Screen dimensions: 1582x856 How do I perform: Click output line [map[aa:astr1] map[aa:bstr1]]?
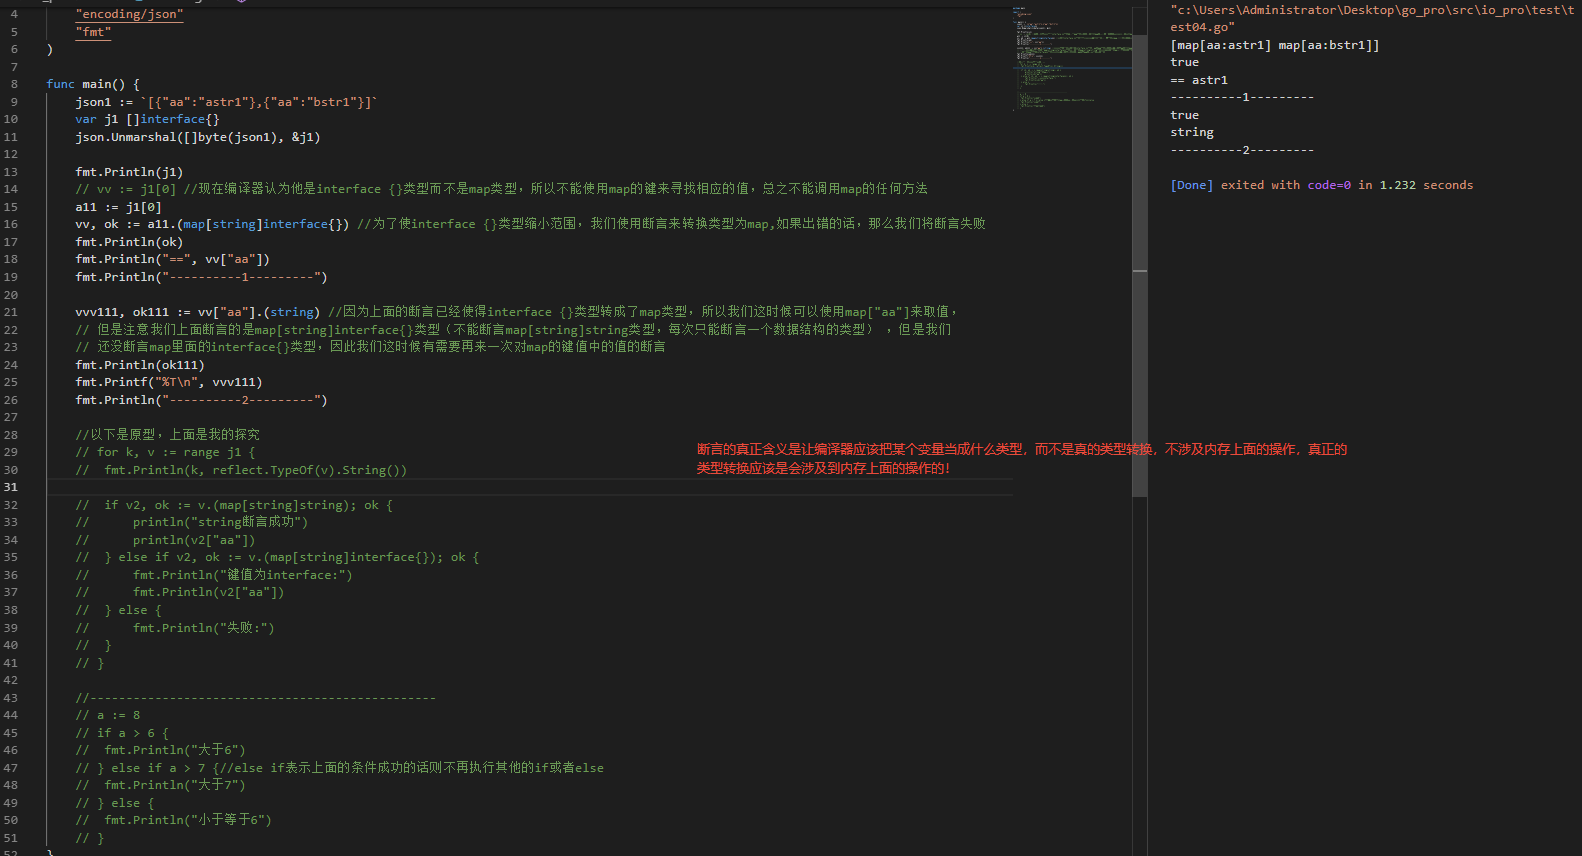pos(1275,45)
